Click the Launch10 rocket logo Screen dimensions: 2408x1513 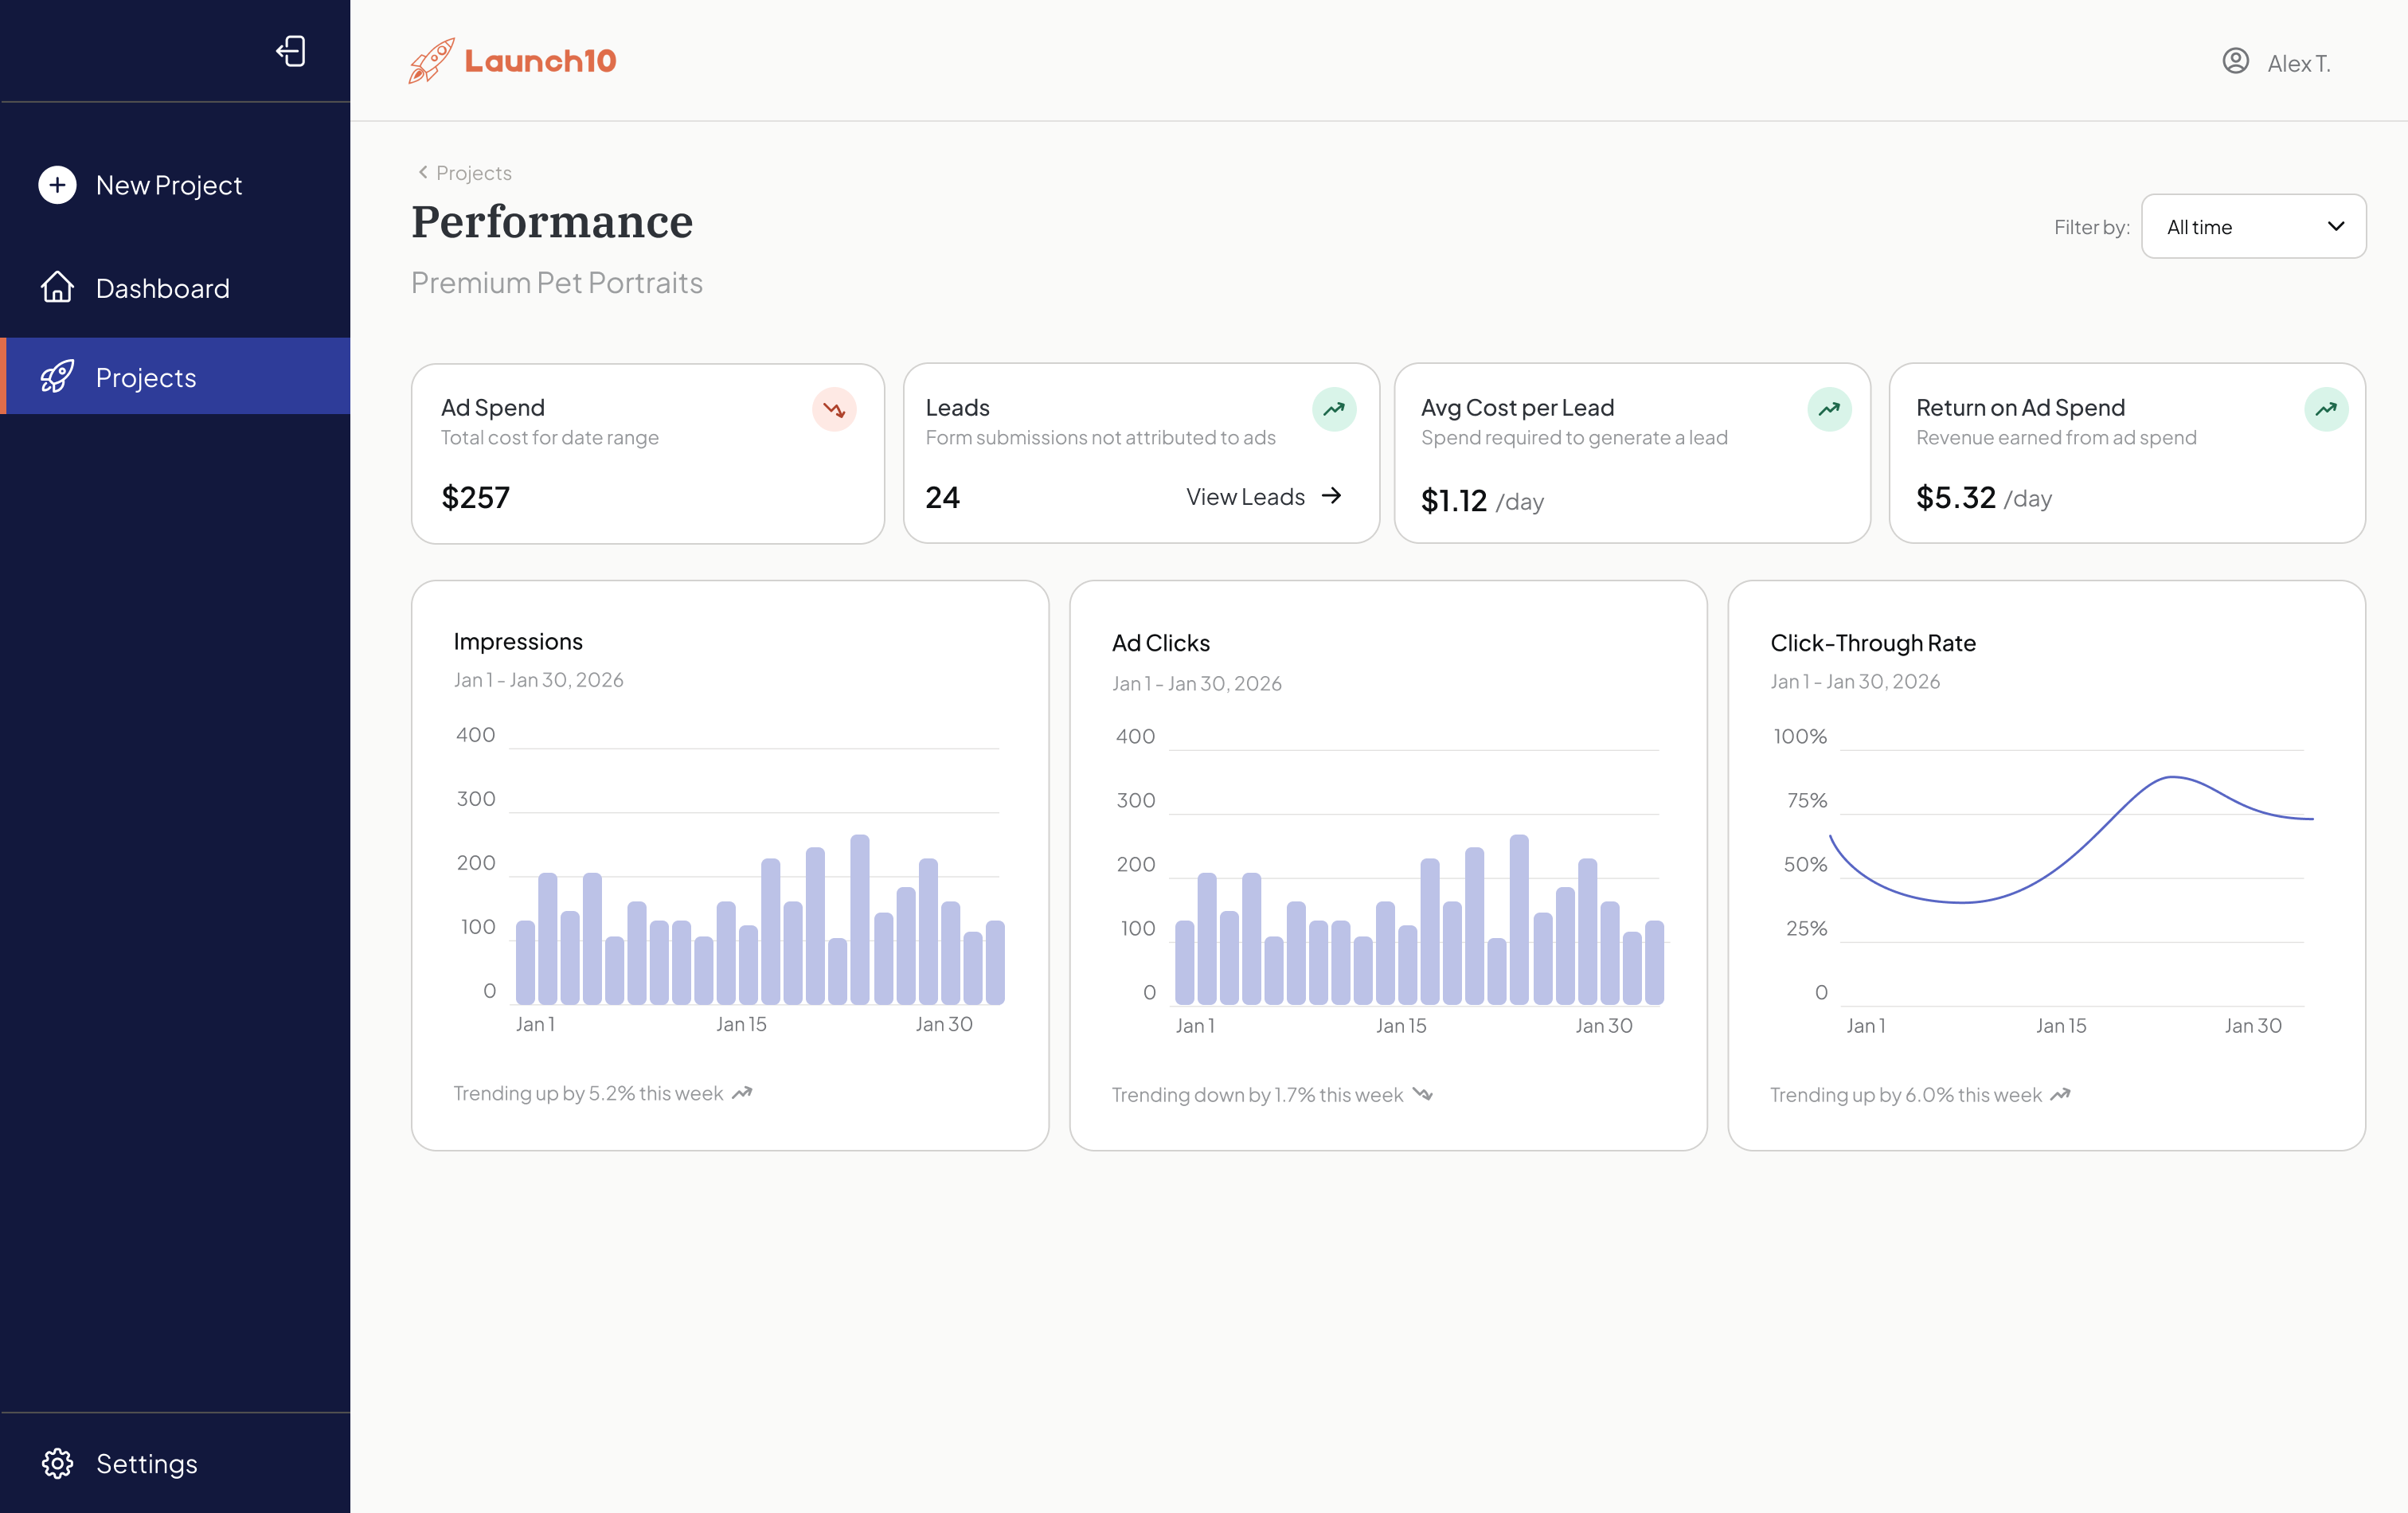pyautogui.click(x=429, y=61)
